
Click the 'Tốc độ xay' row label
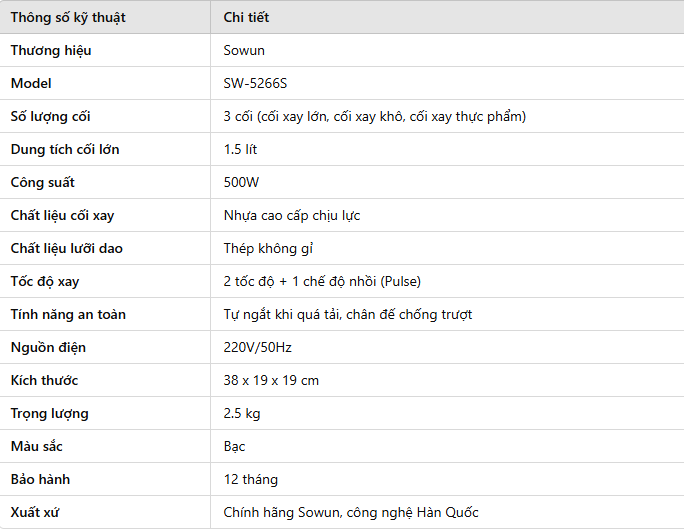[x=45, y=282]
